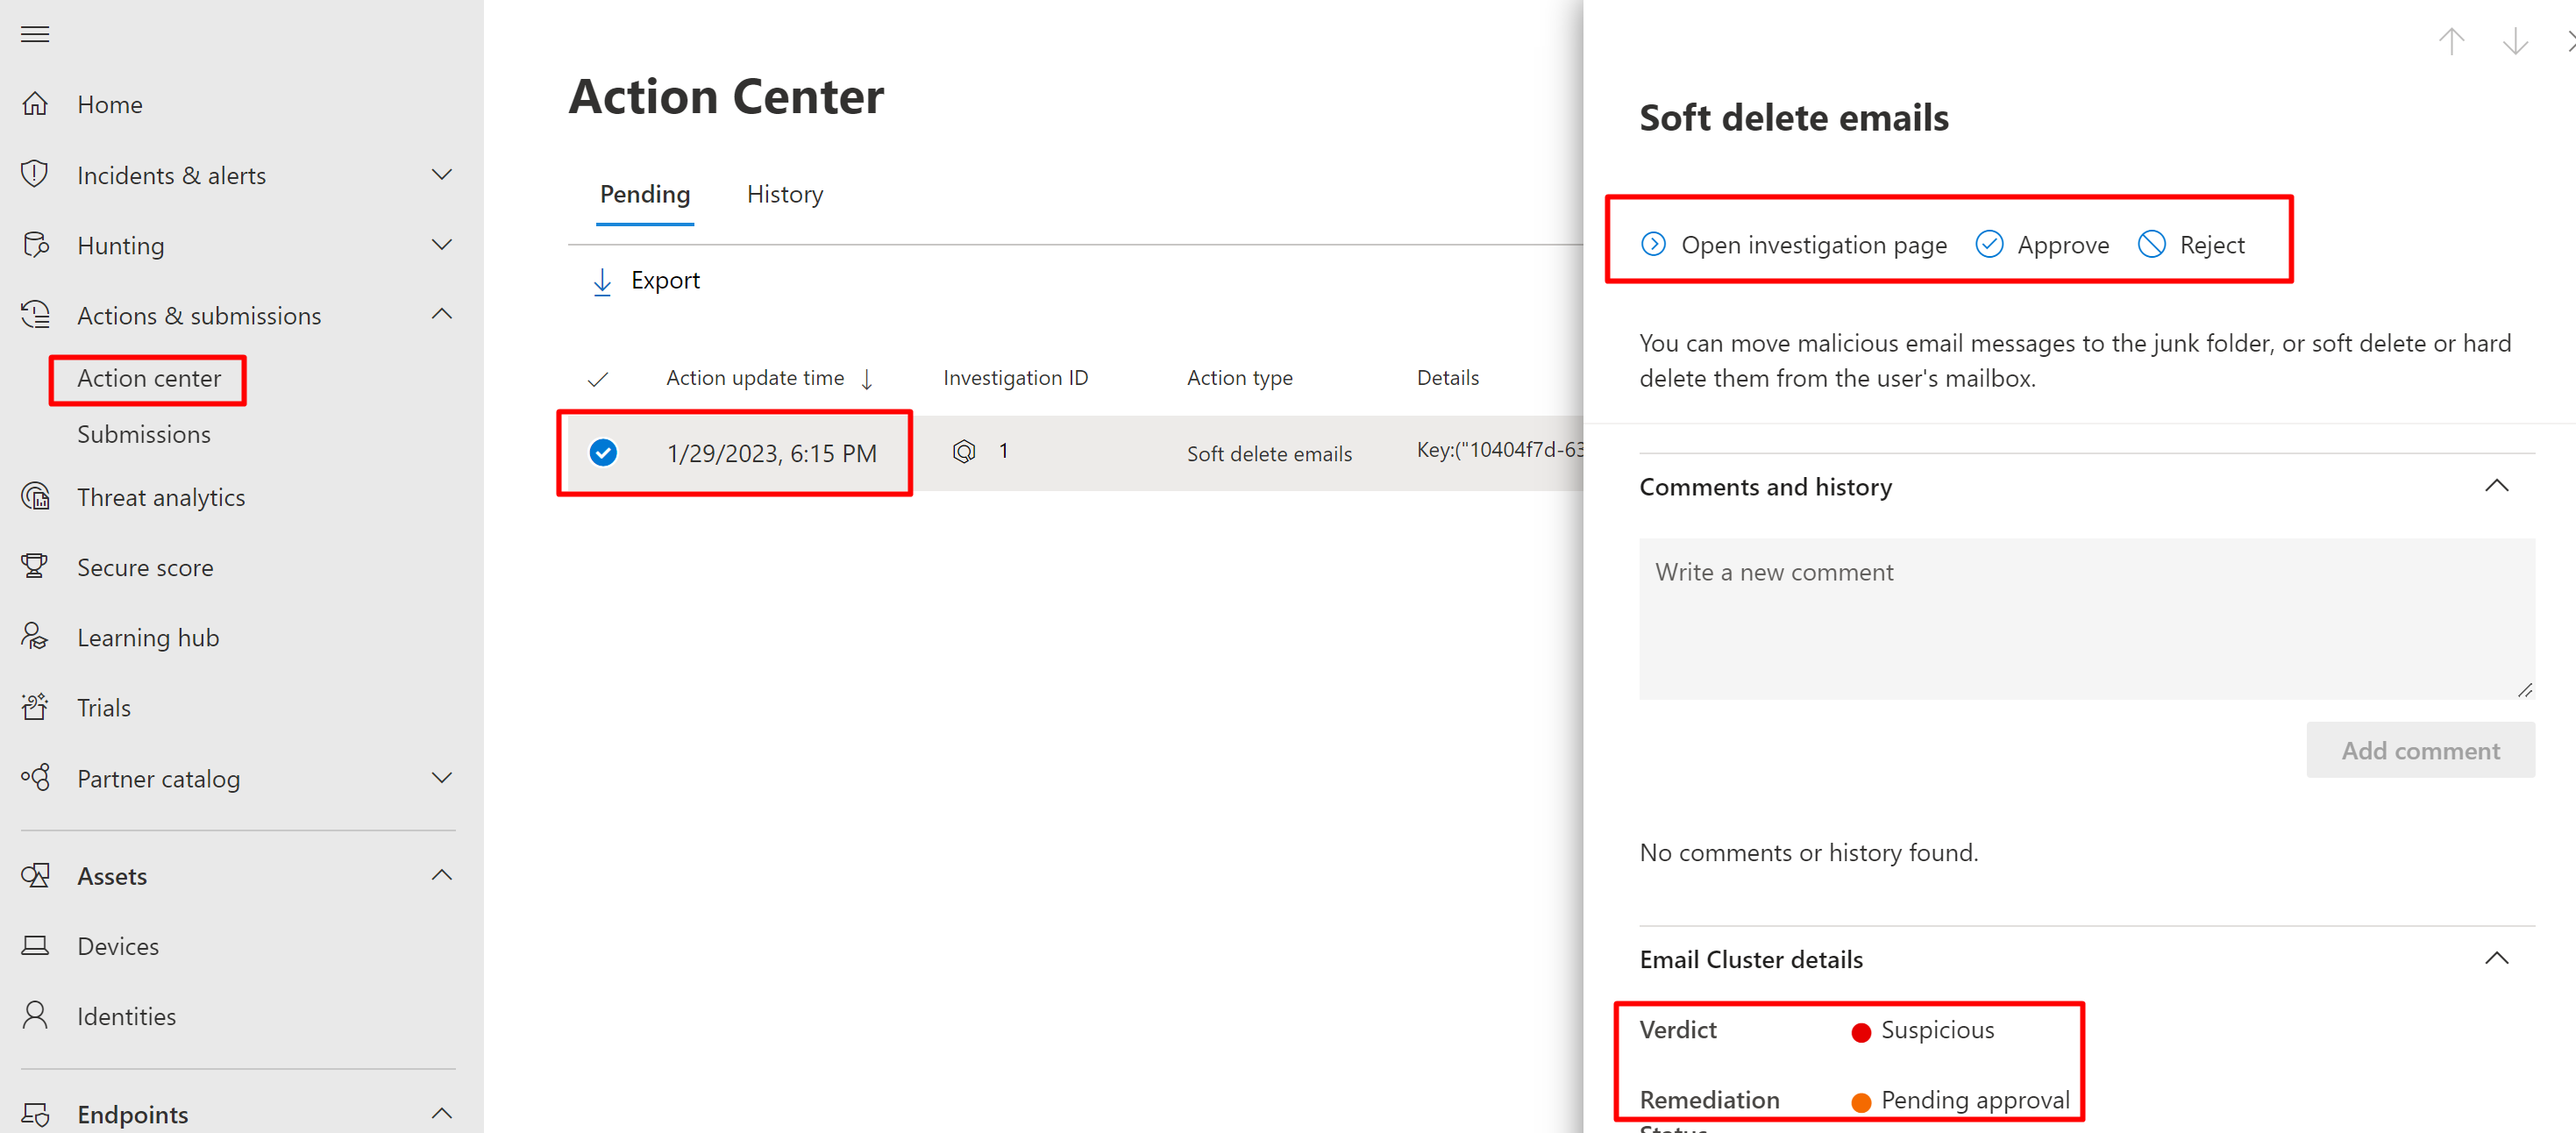Toggle the select-all checkmark in table header
The image size is (2576, 1133).
coord(598,379)
